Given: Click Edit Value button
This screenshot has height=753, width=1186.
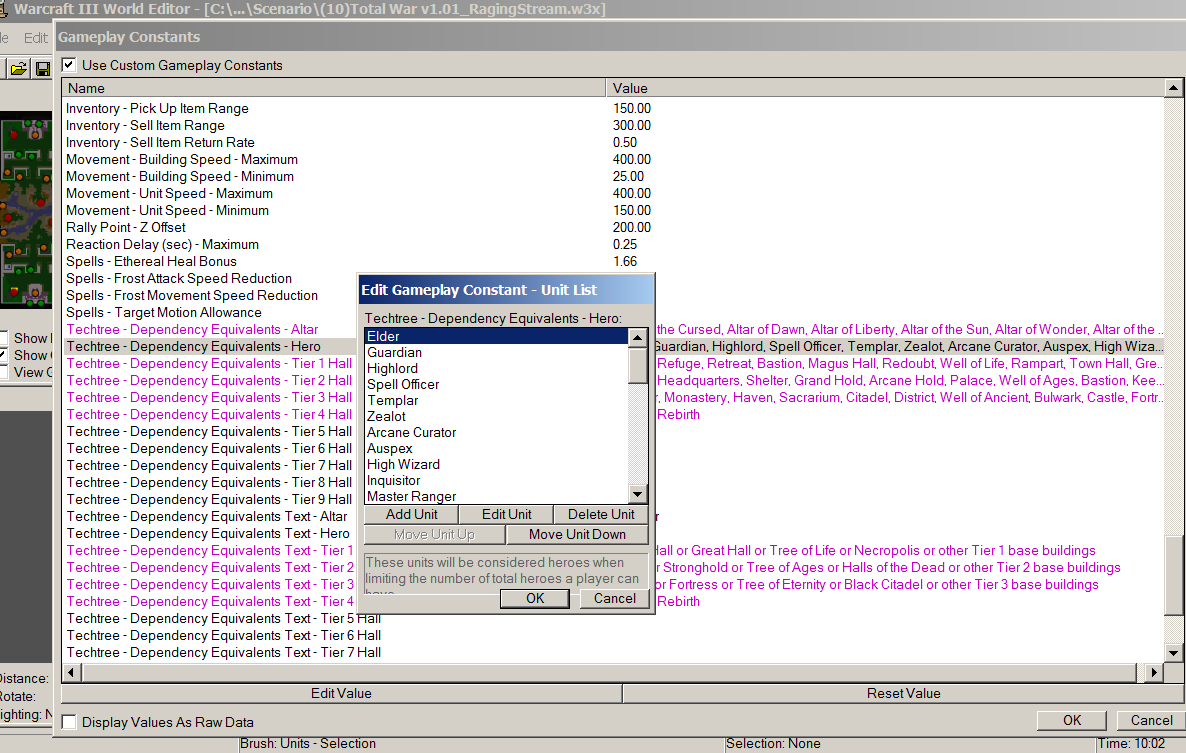Looking at the screenshot, I should 341,693.
